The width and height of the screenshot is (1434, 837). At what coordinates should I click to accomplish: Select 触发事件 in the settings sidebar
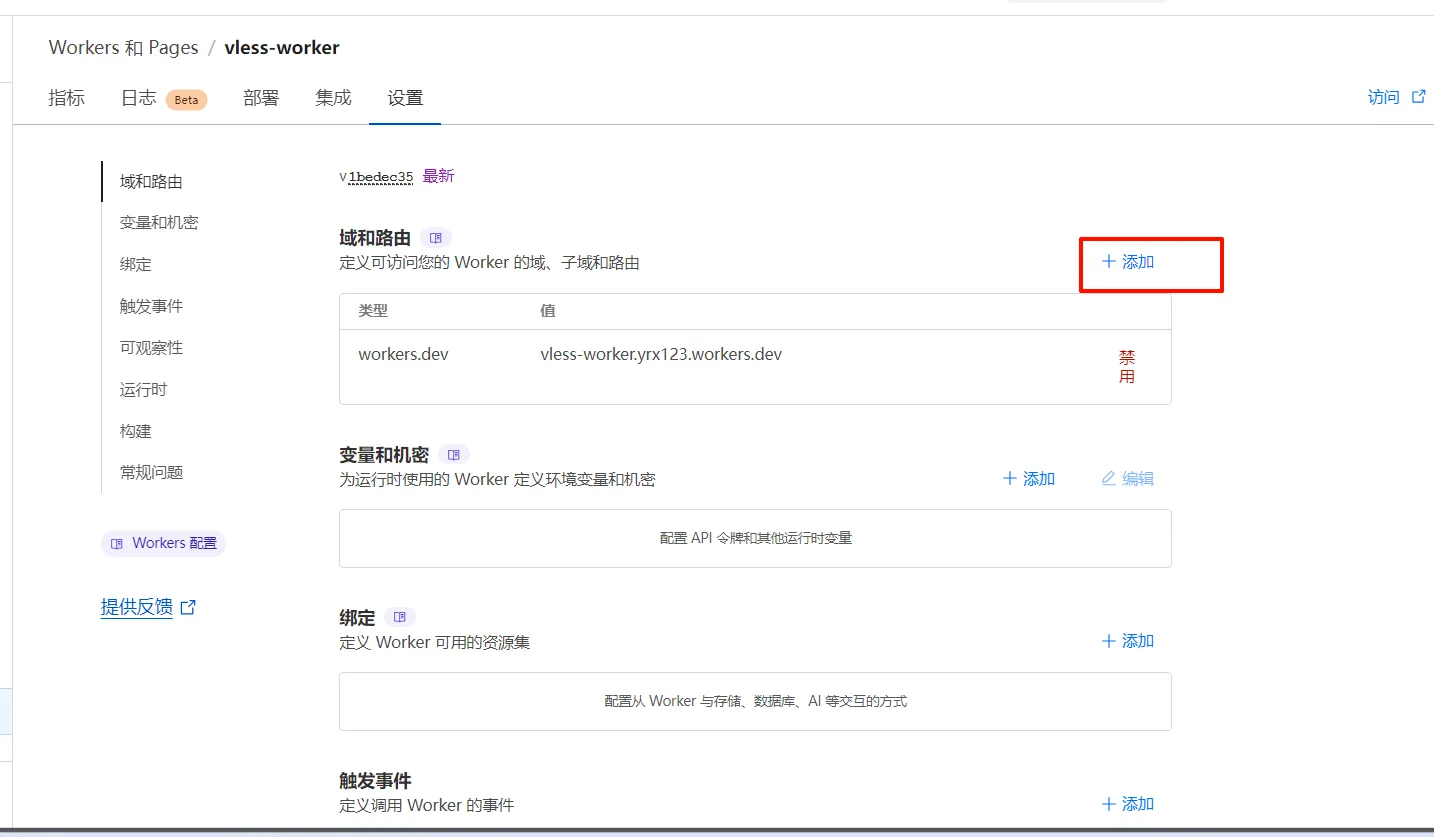151,306
